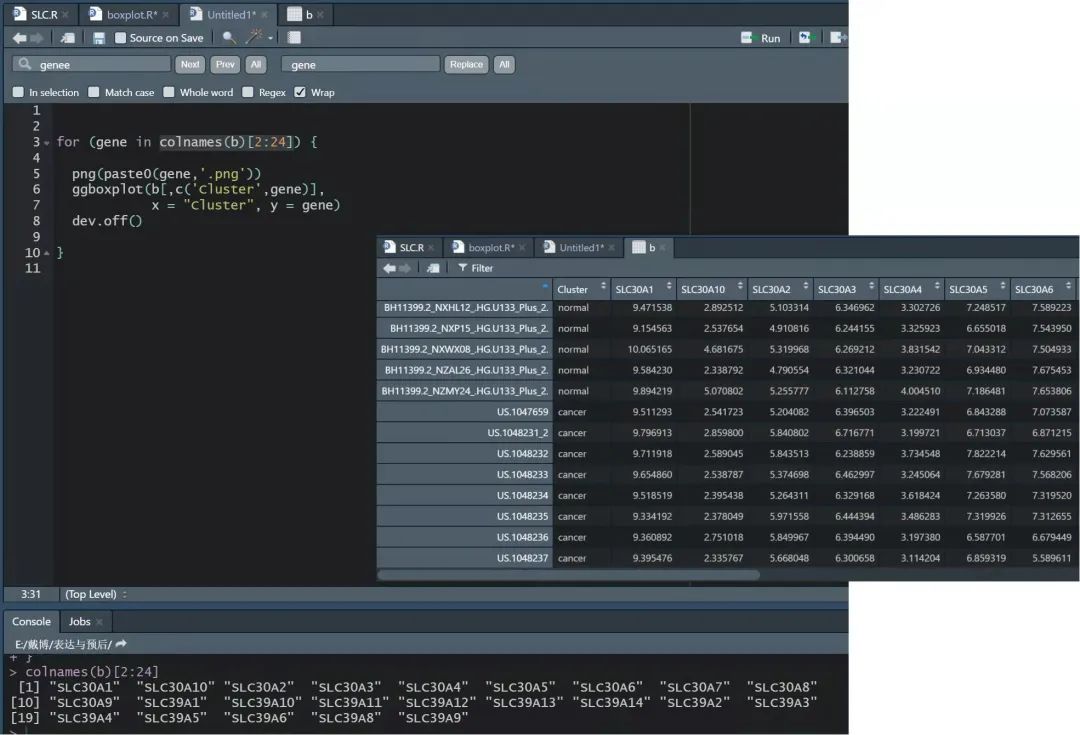Close the boxplot.R* tab in the editor
This screenshot has width=1080, height=735.
coord(166,14)
